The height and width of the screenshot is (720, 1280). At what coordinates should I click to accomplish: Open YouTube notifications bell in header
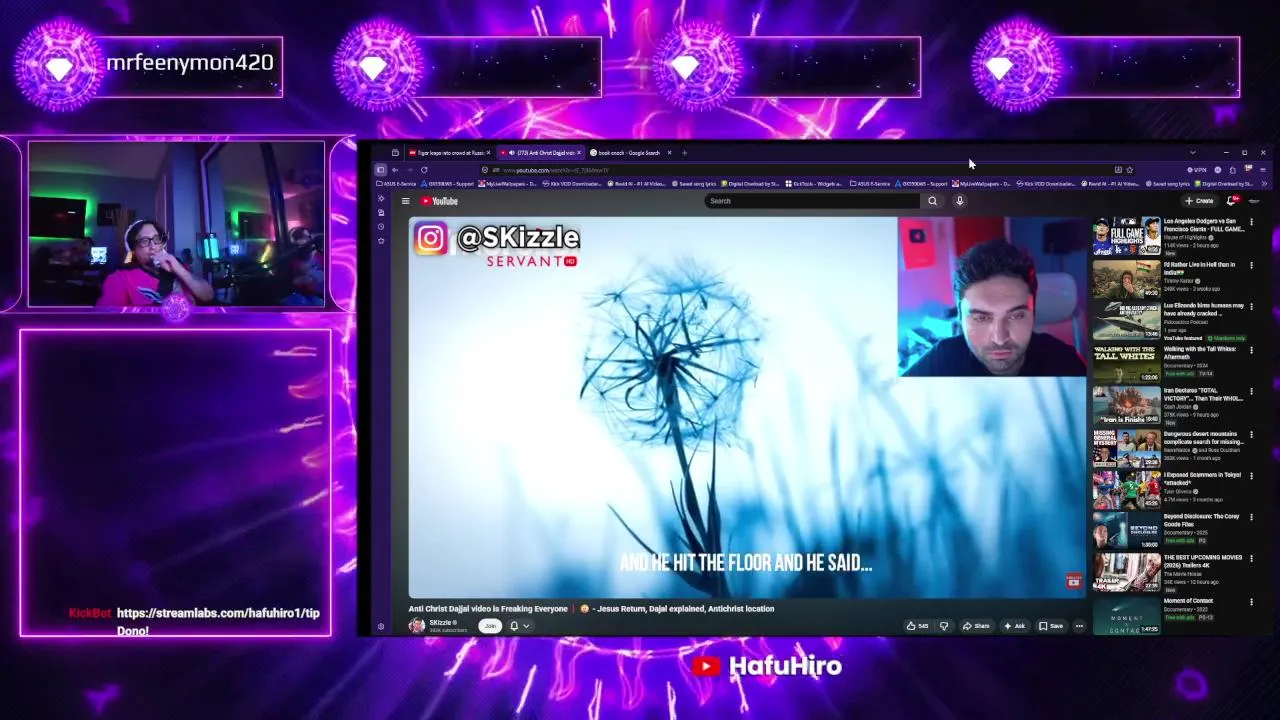[x=1232, y=201]
